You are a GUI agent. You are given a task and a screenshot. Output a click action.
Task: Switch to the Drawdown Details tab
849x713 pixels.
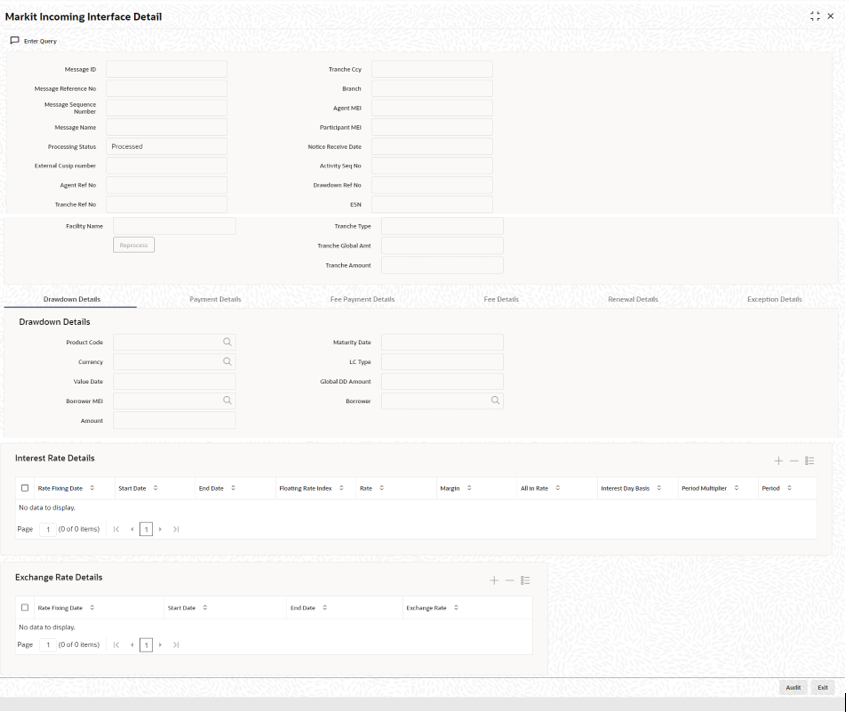click(72, 299)
